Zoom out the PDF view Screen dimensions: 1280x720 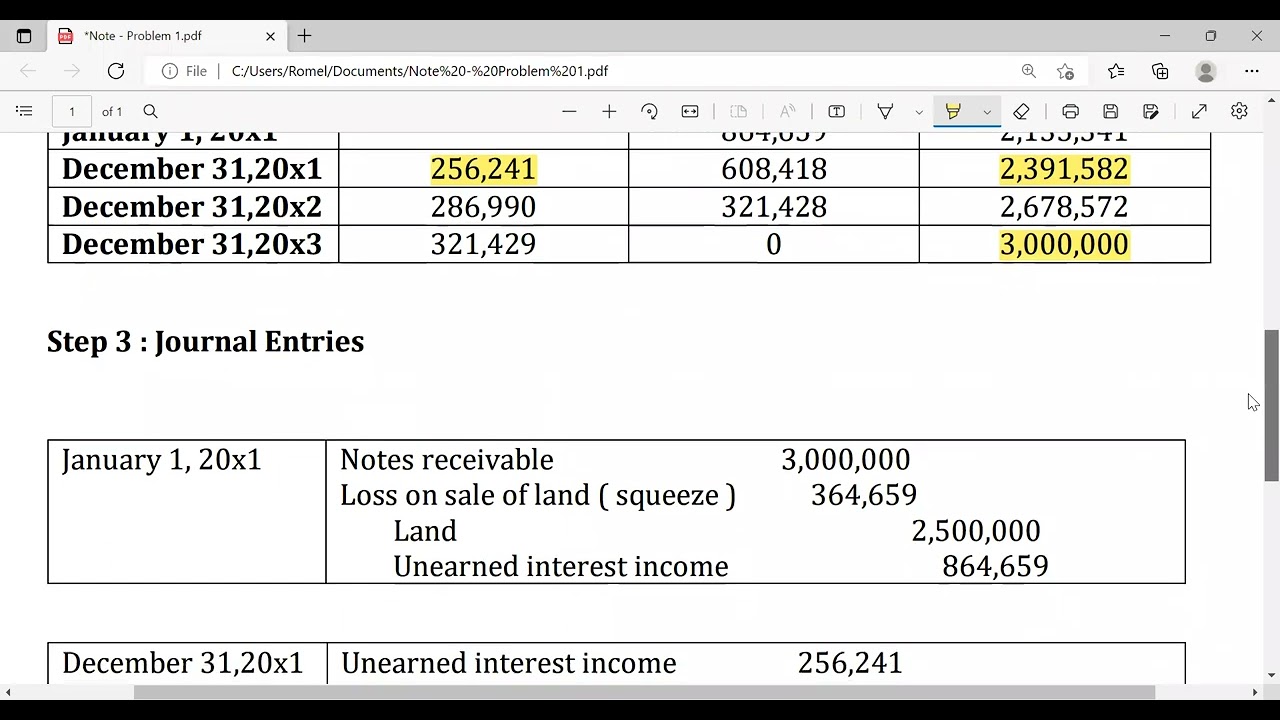(569, 111)
